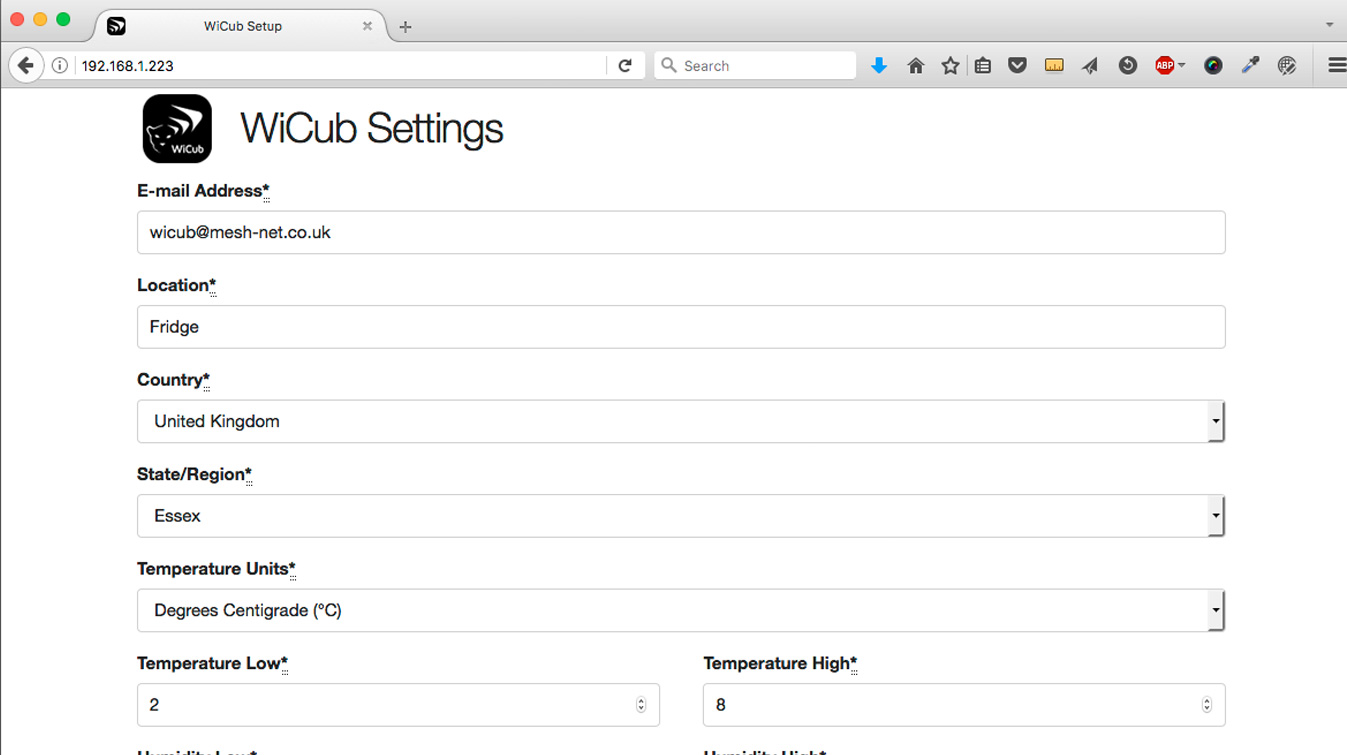The image size is (1347, 755).
Task: Adjust Temperature High spinner arrows
Action: point(1207,705)
